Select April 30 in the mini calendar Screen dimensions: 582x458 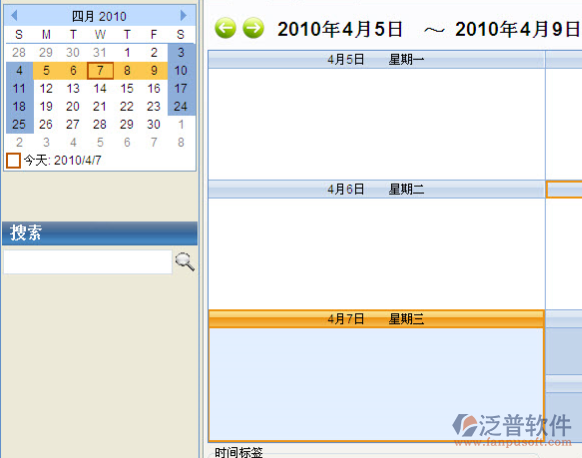tap(154, 124)
